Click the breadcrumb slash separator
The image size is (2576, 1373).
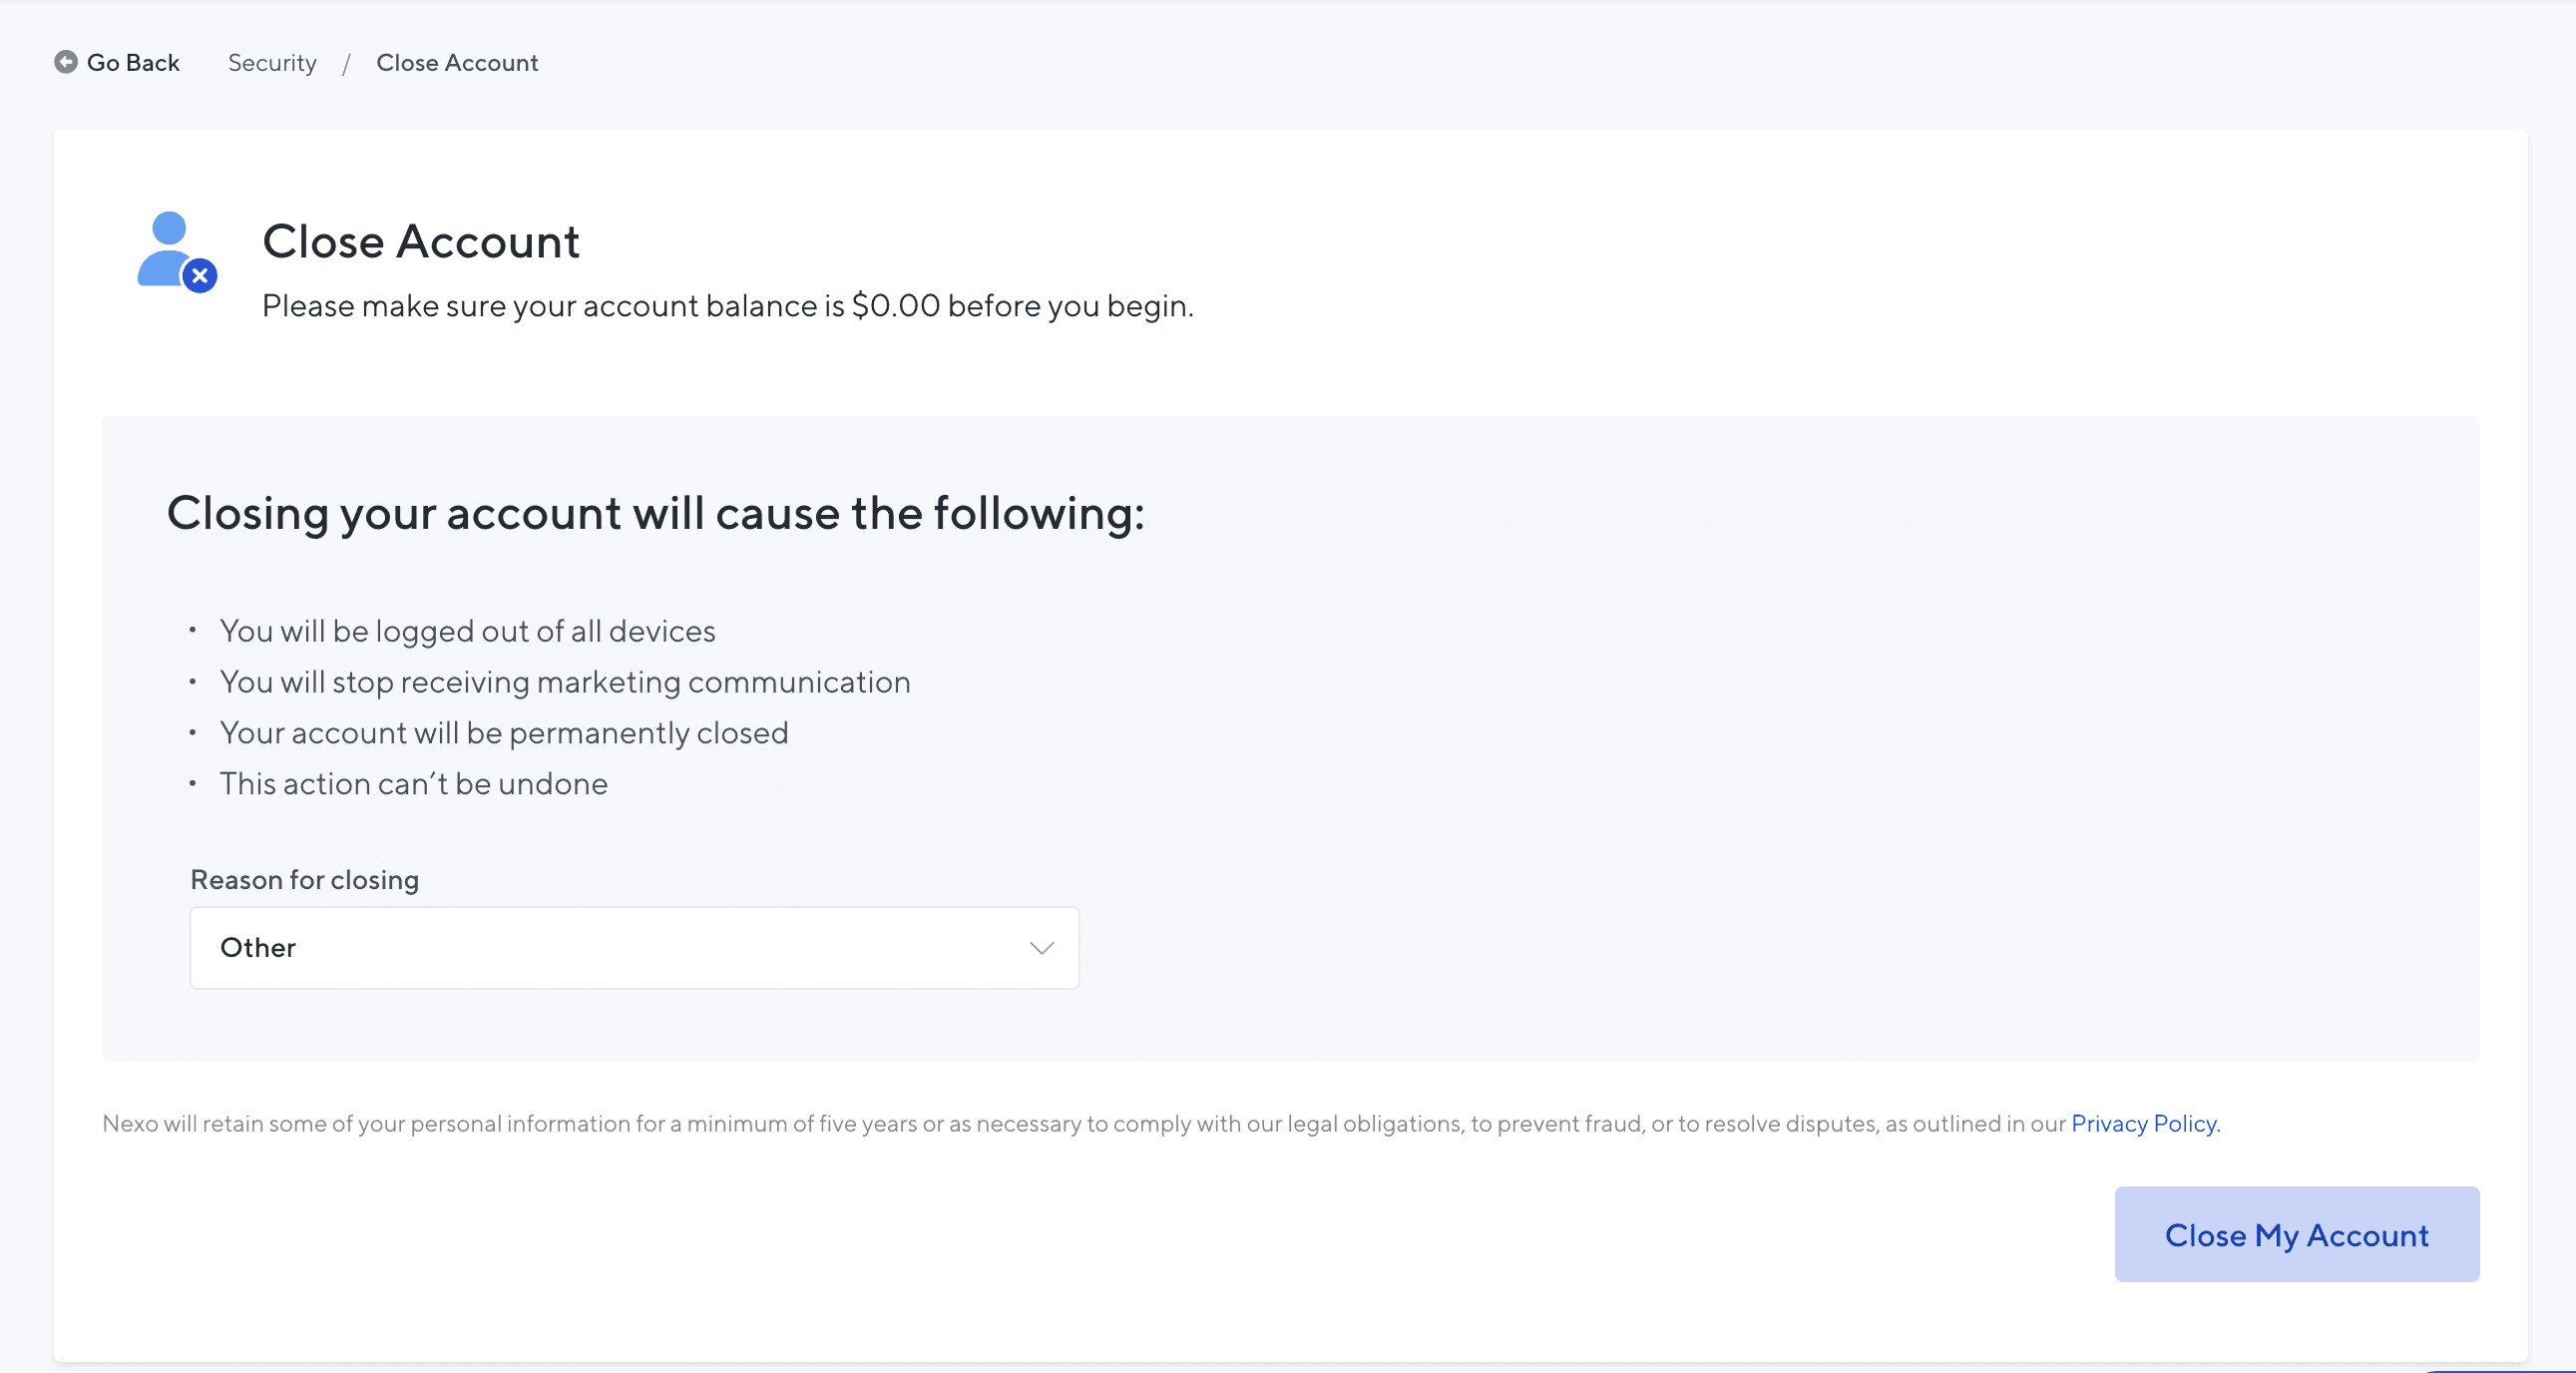click(x=346, y=64)
